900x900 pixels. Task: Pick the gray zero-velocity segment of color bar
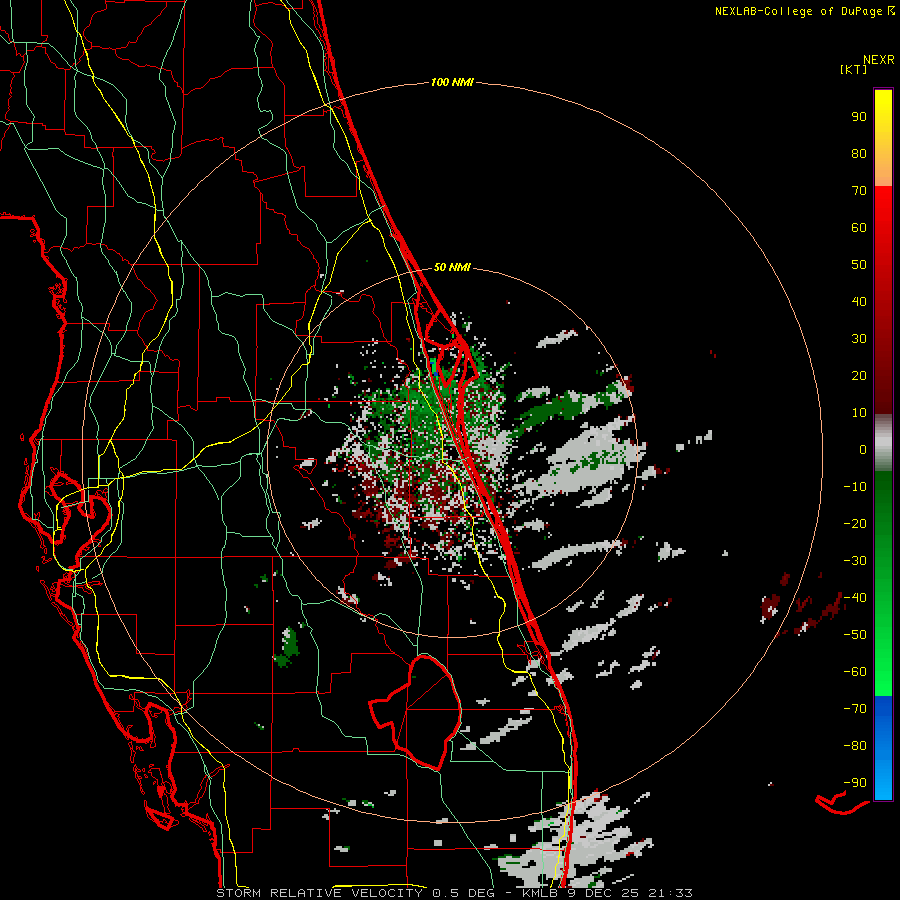pos(883,443)
